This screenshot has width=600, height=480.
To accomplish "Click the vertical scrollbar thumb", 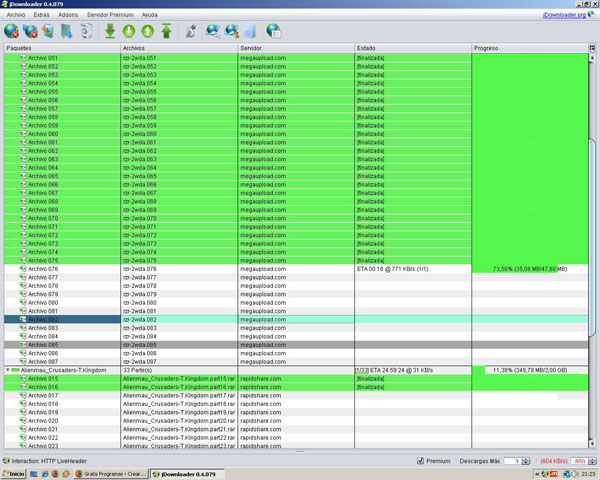I will [592, 237].
